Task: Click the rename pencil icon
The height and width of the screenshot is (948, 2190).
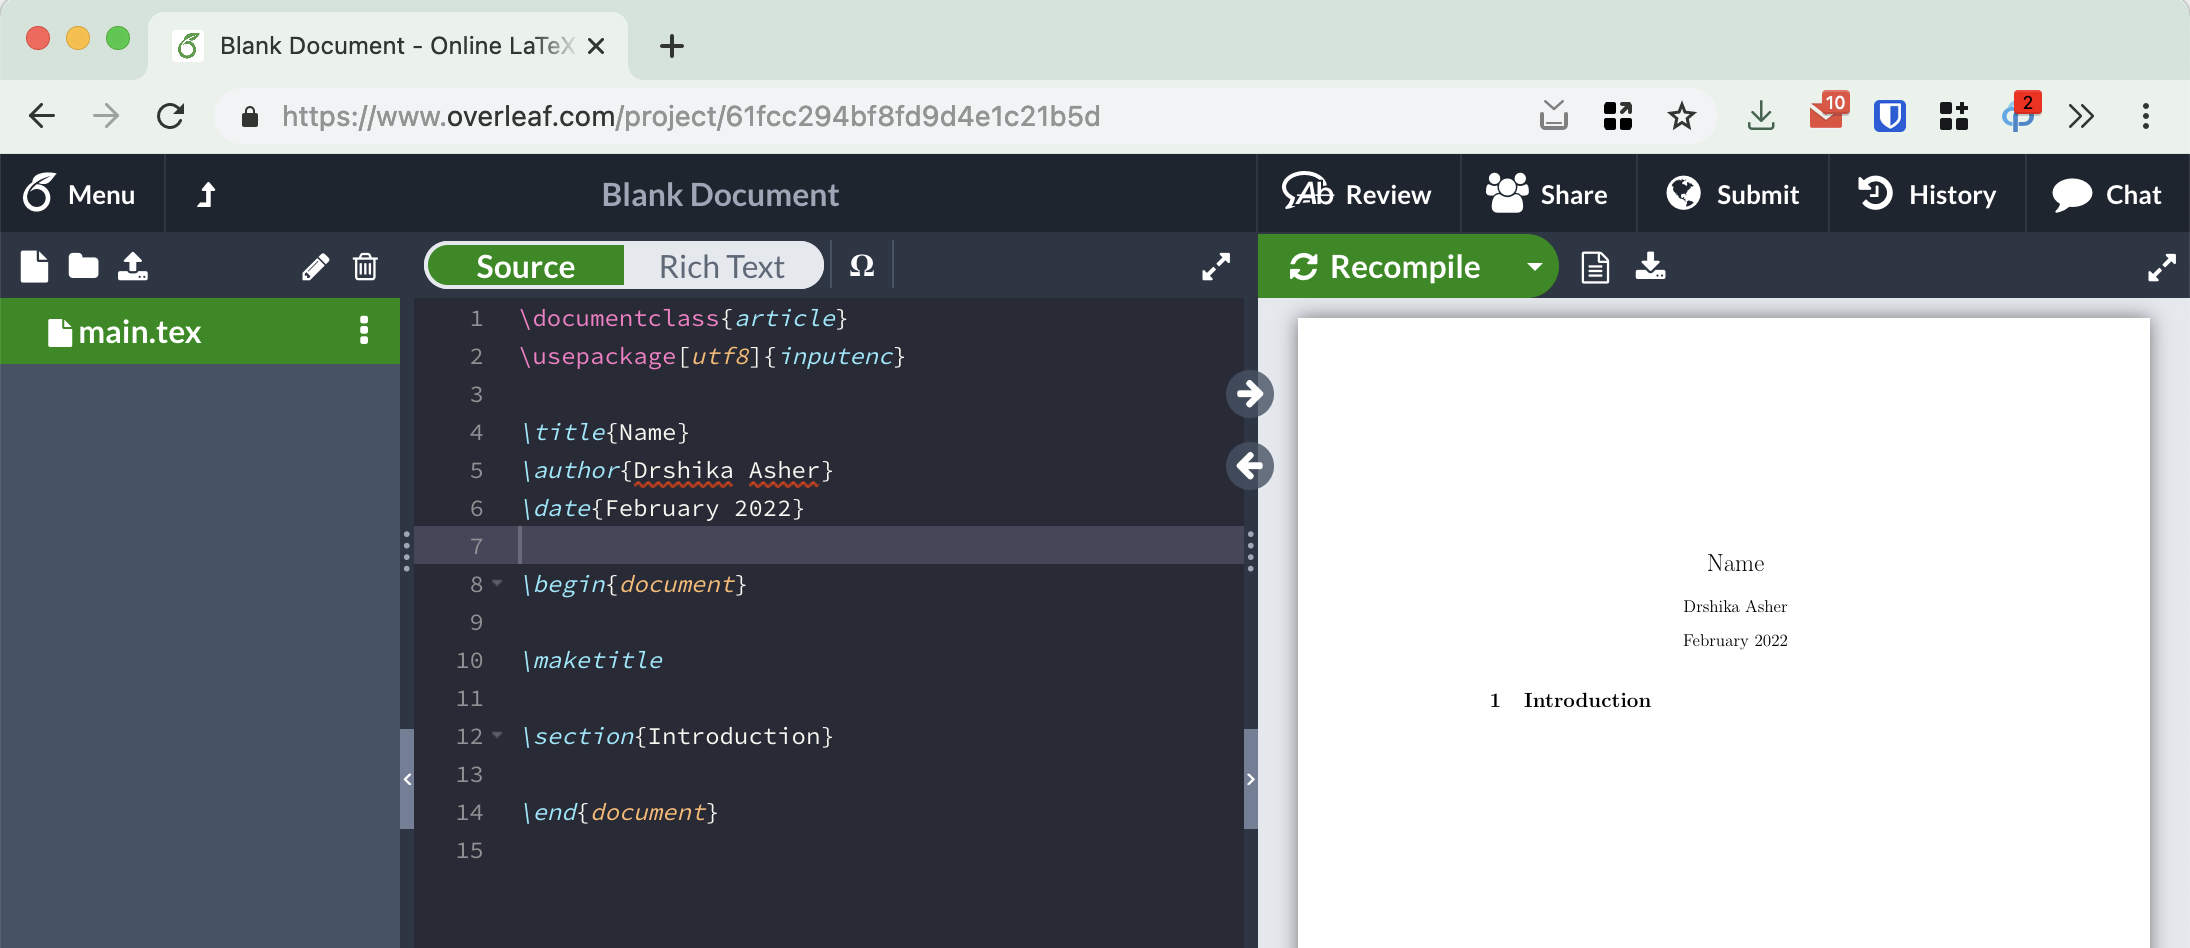Action: pos(315,267)
